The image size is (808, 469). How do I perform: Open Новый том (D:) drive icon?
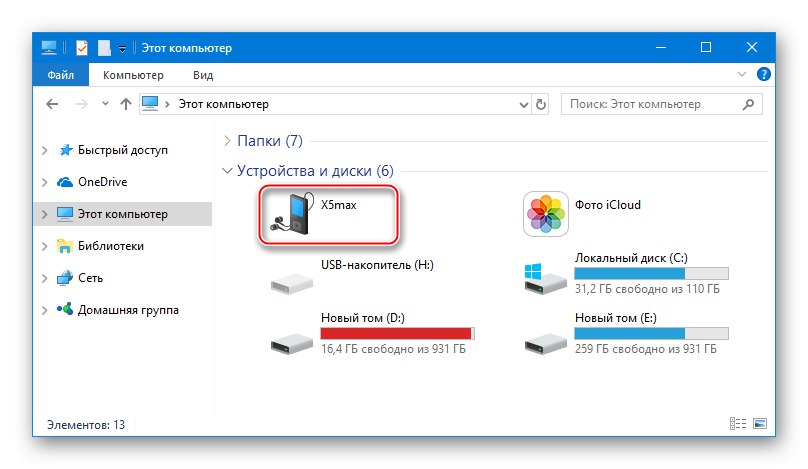292,344
